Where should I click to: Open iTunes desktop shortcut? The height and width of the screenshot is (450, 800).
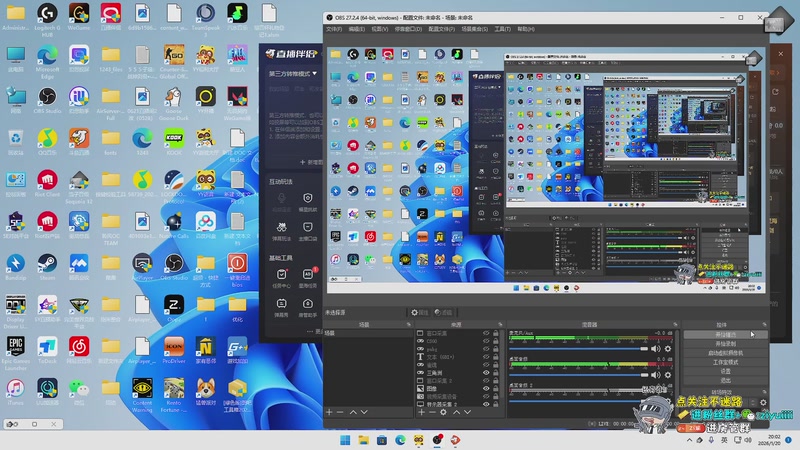[x=15, y=392]
